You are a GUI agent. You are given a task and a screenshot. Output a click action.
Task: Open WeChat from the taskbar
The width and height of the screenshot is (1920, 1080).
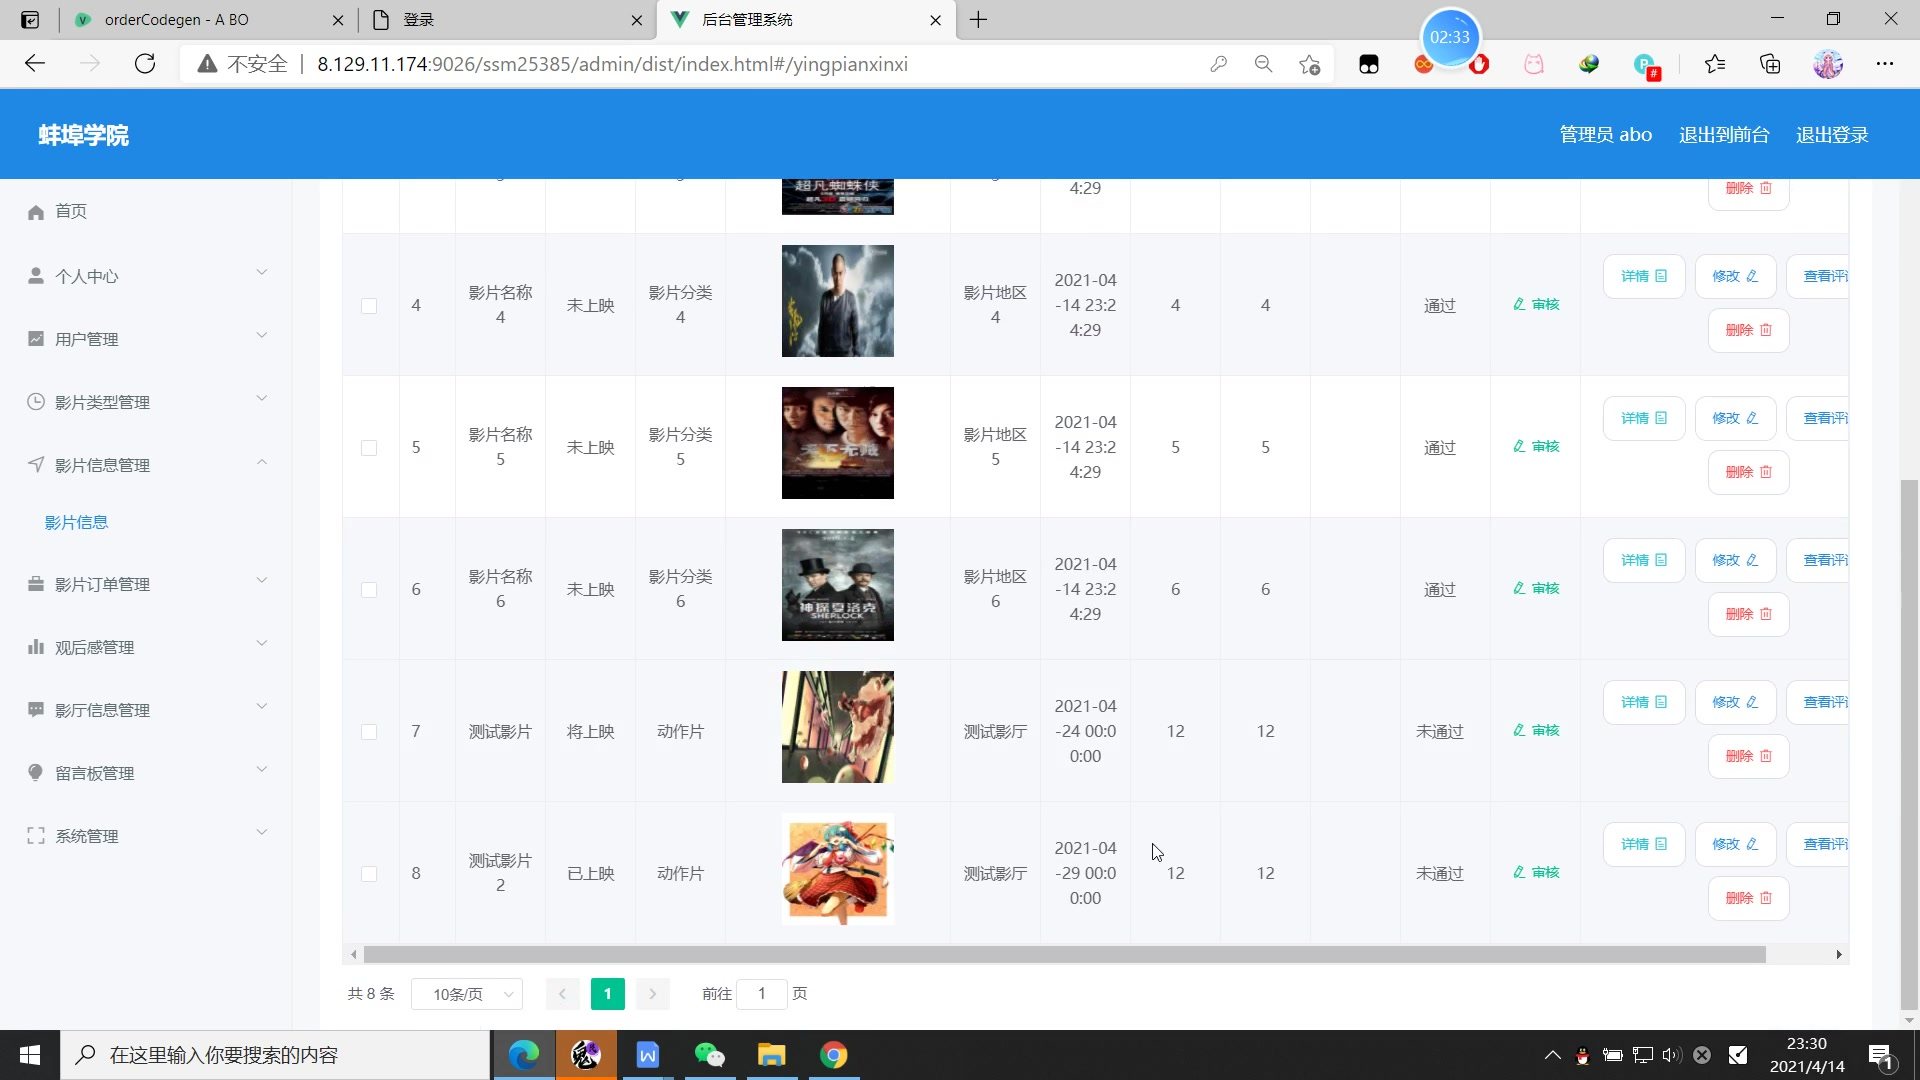point(709,1055)
